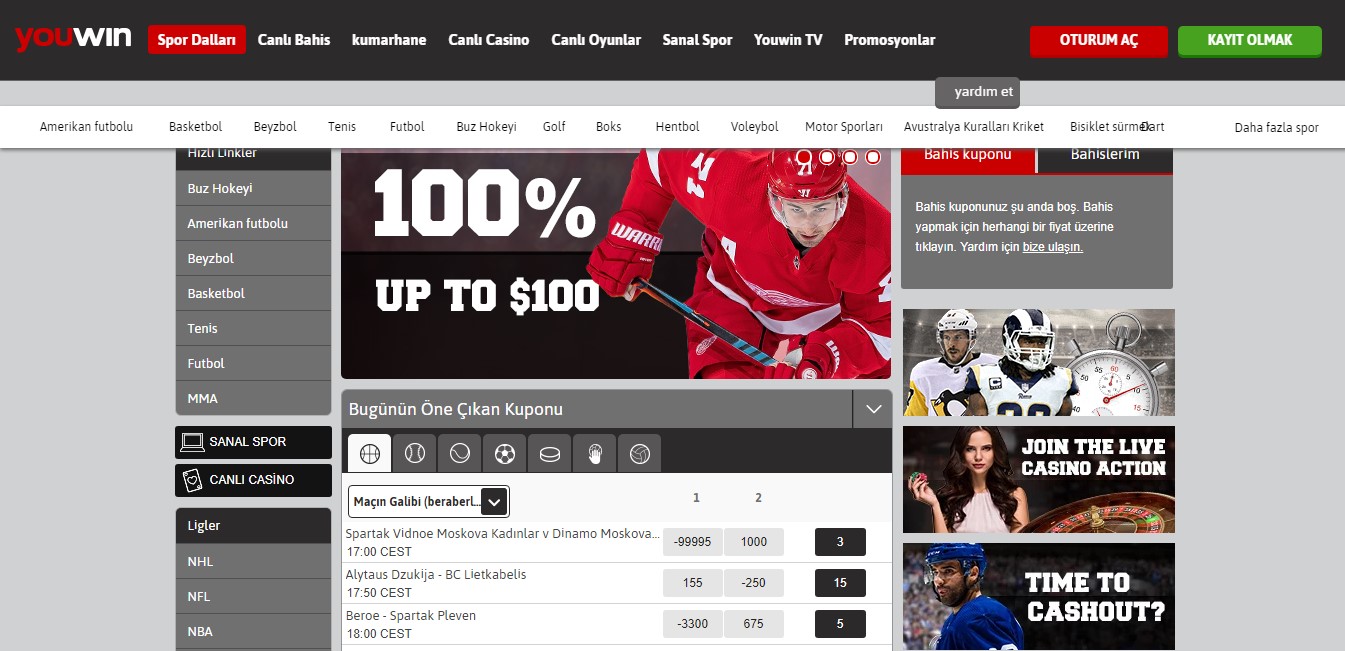Viewport: 1345px width, 651px height.
Task: Click the card icon beside CANLI CASİNO
Action: (192, 480)
